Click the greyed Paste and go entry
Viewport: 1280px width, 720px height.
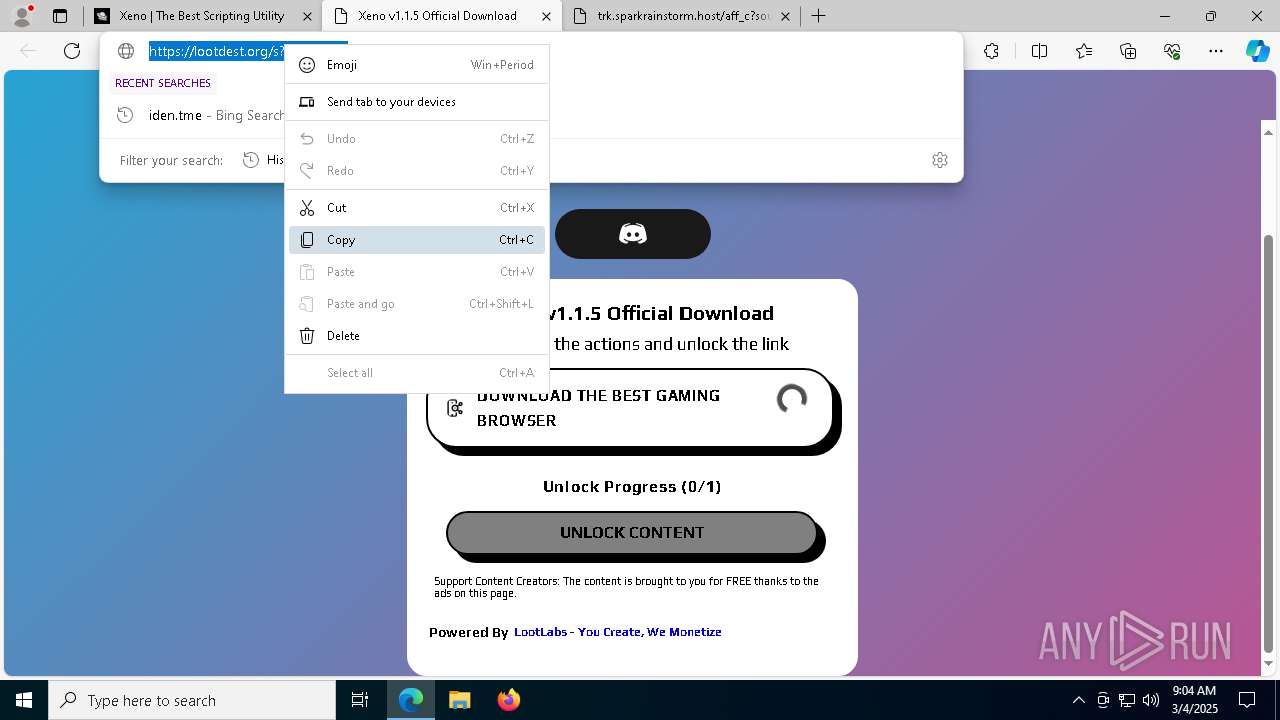[417, 304]
